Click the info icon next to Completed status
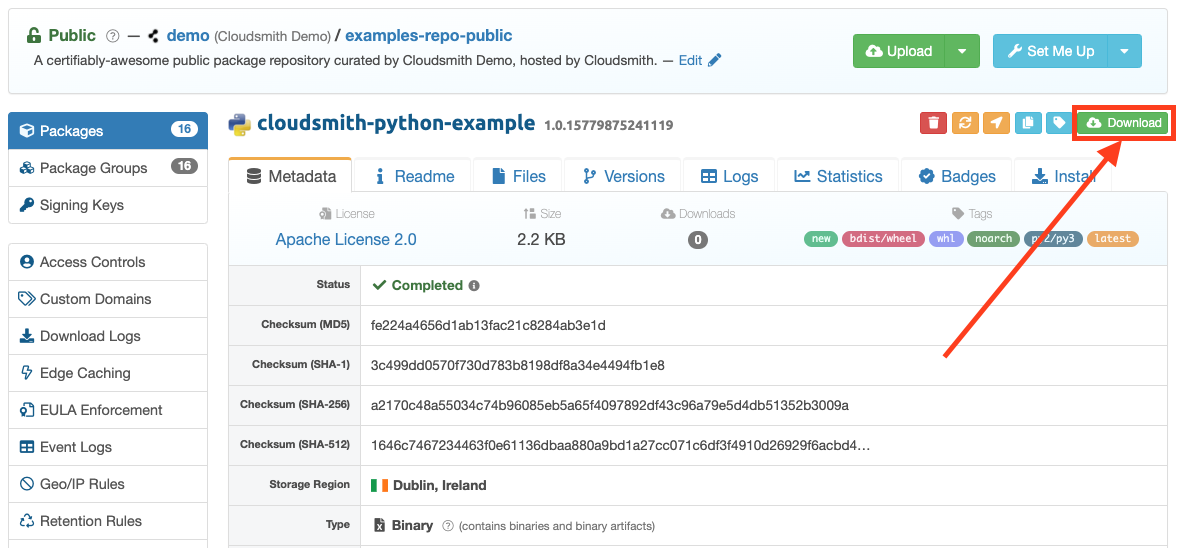 click(x=474, y=286)
